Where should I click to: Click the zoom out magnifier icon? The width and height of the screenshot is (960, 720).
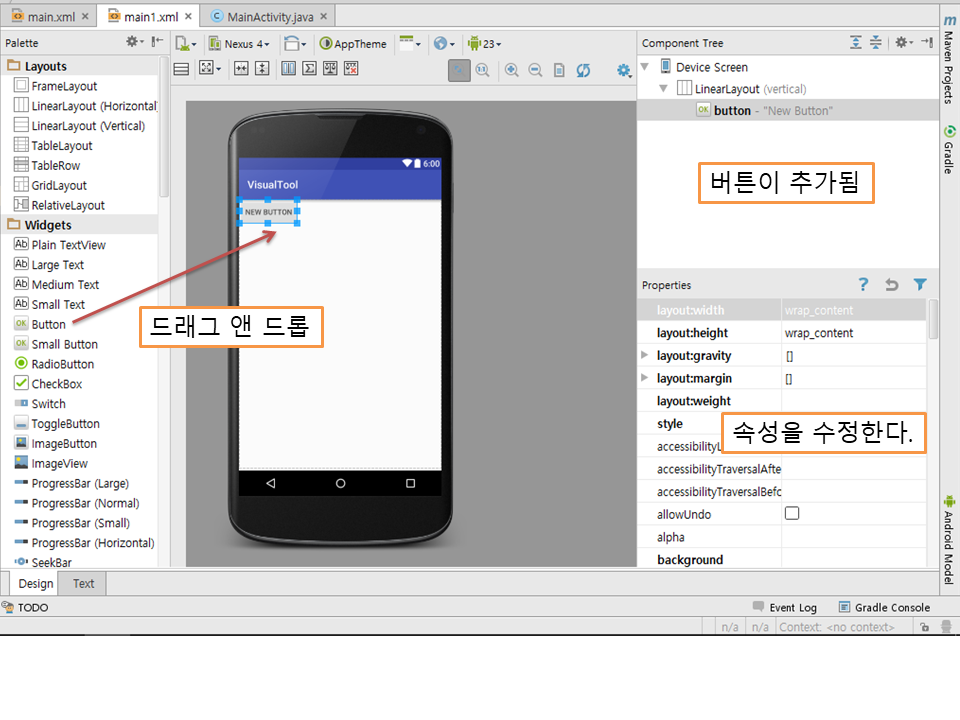(535, 69)
